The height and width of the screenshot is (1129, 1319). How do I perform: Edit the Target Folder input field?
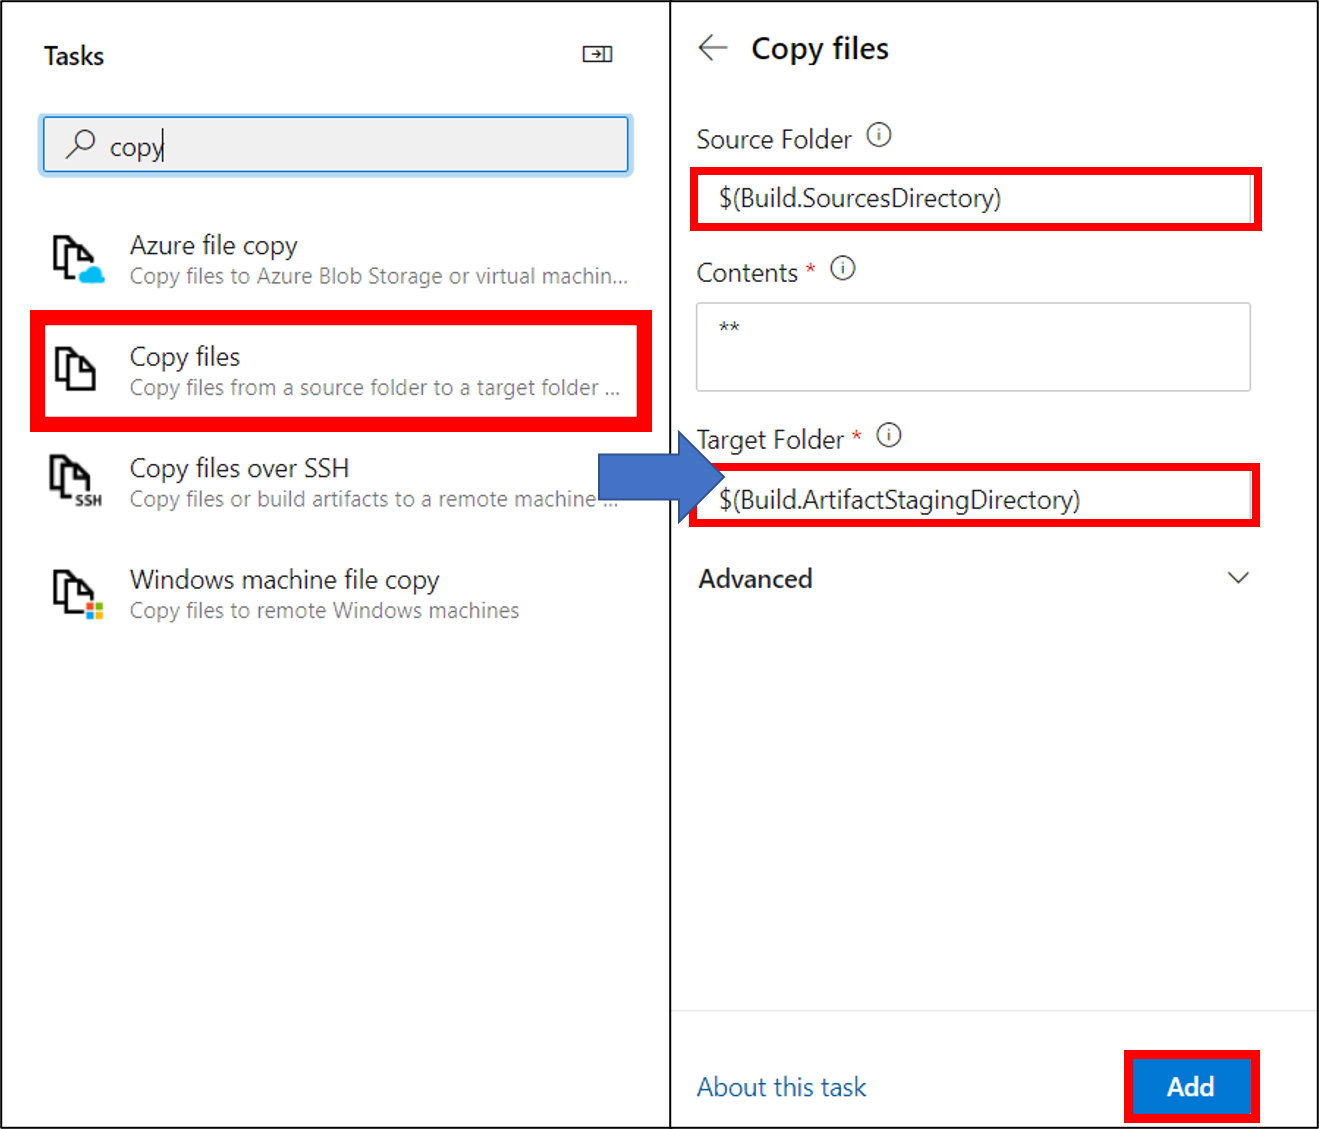pyautogui.click(x=975, y=499)
